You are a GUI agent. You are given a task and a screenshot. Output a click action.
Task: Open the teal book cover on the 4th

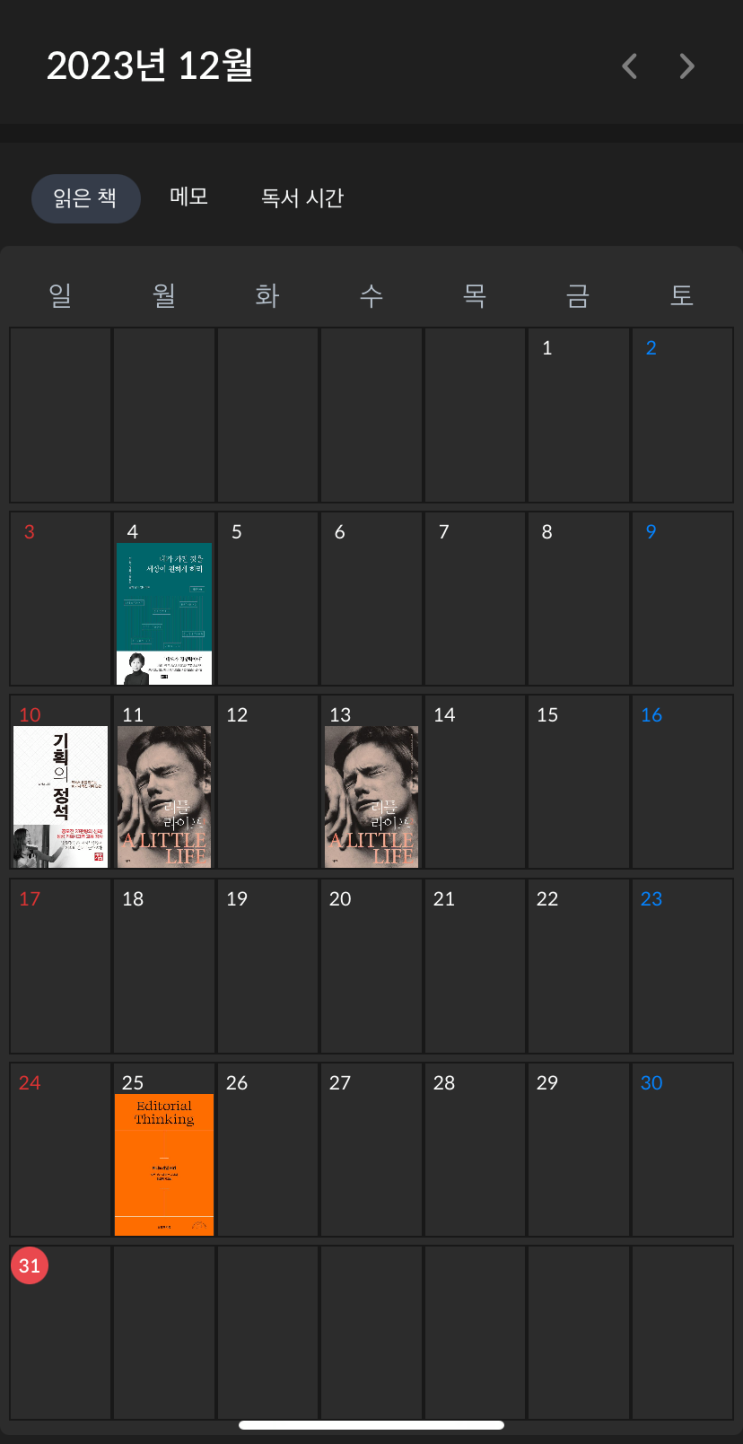point(164,614)
